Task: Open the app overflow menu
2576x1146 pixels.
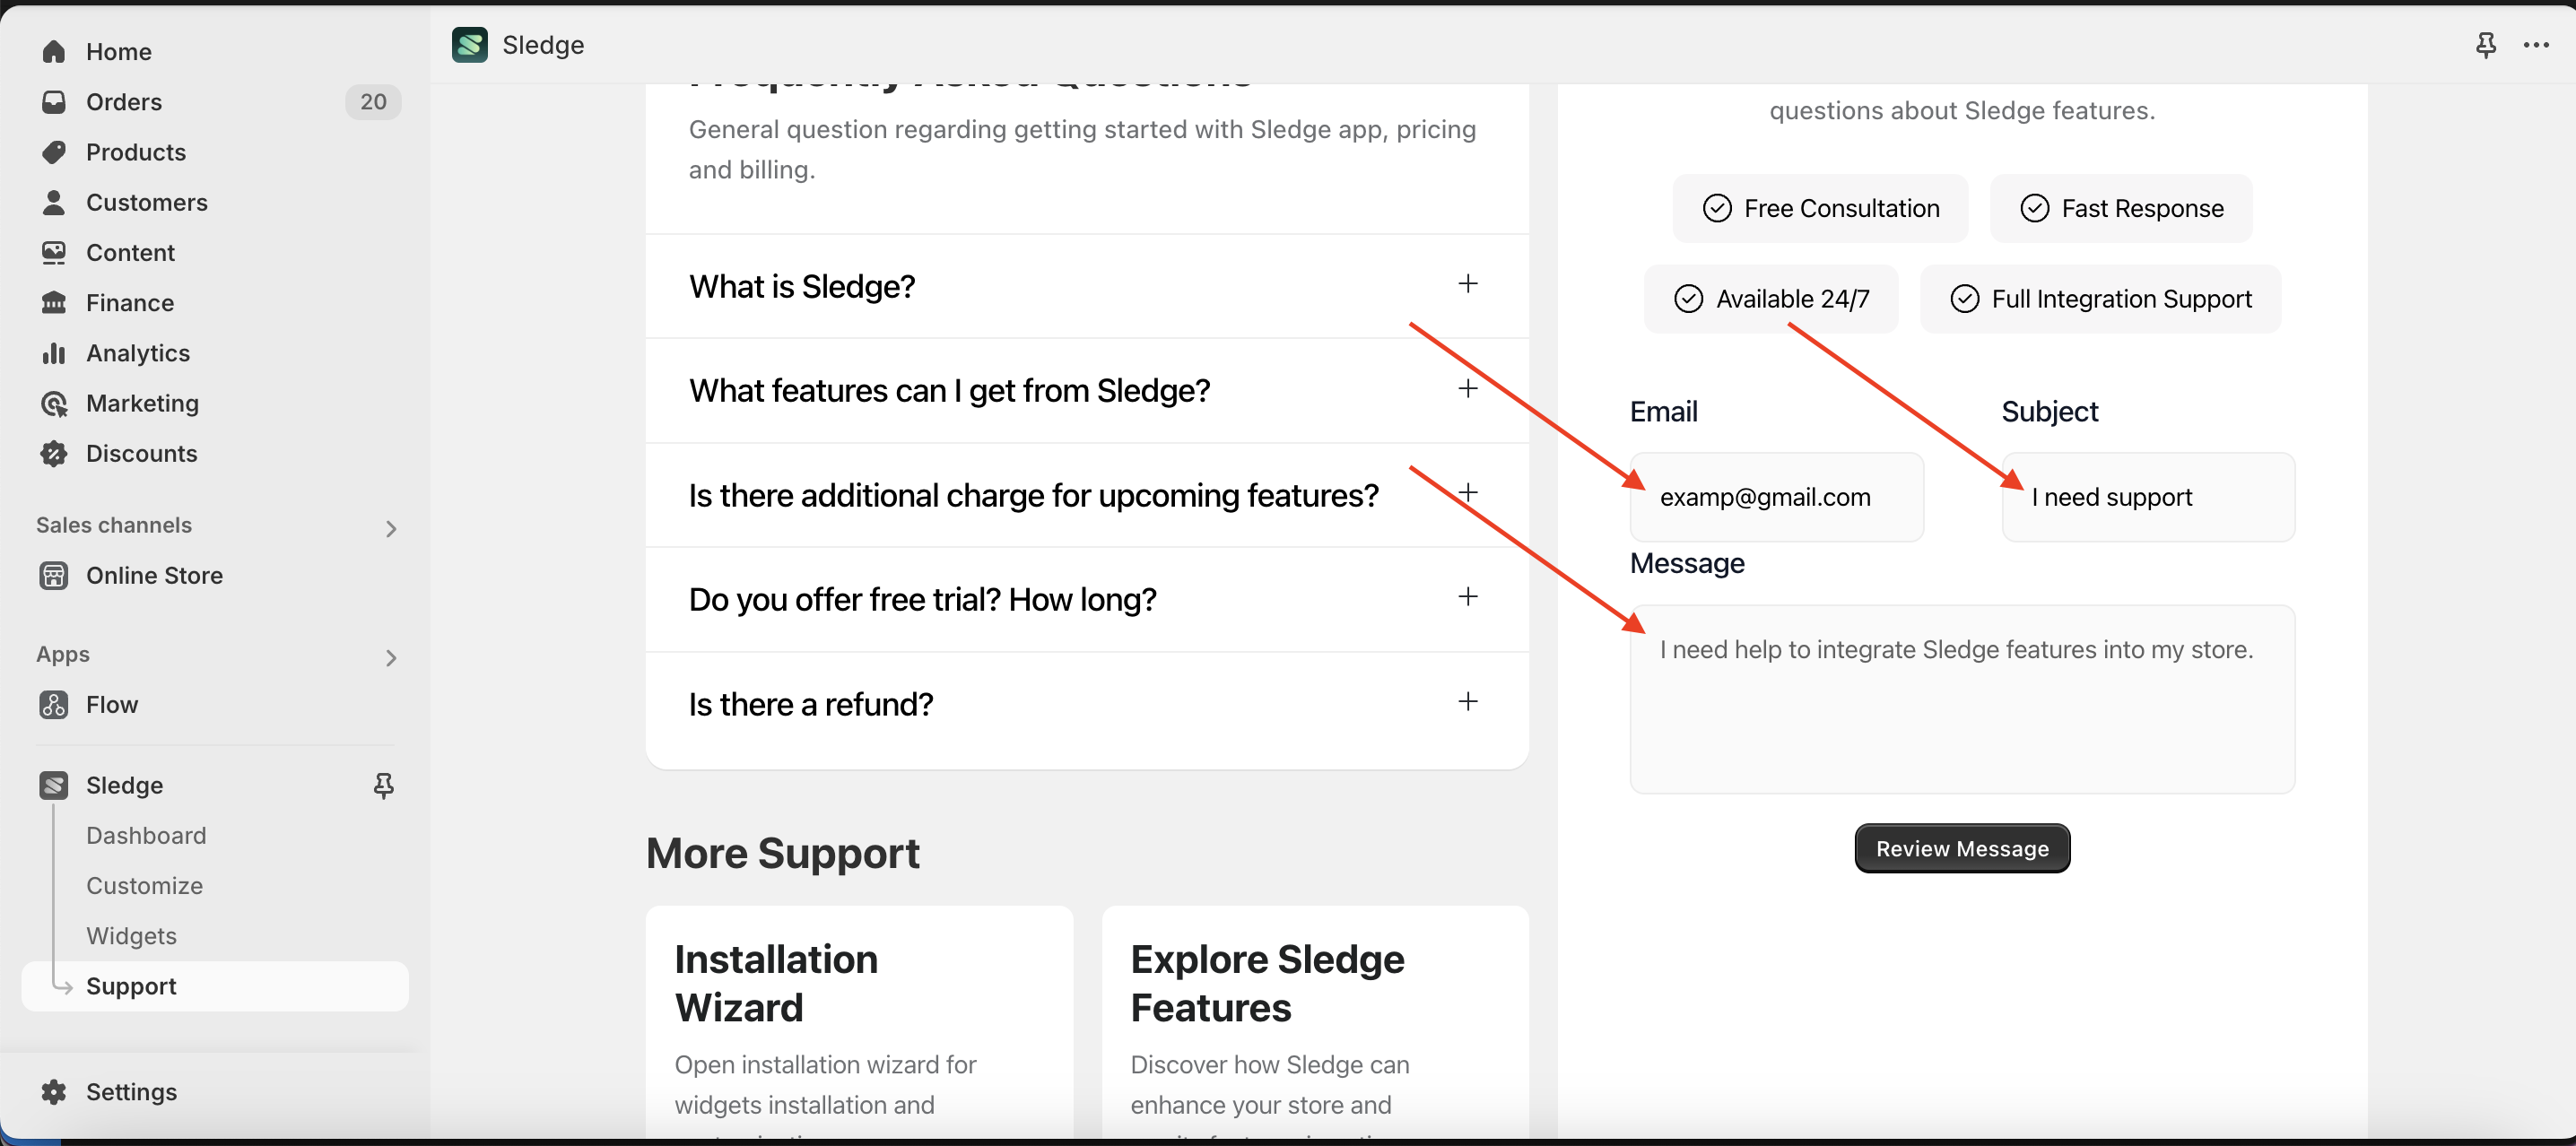Action: (2537, 45)
